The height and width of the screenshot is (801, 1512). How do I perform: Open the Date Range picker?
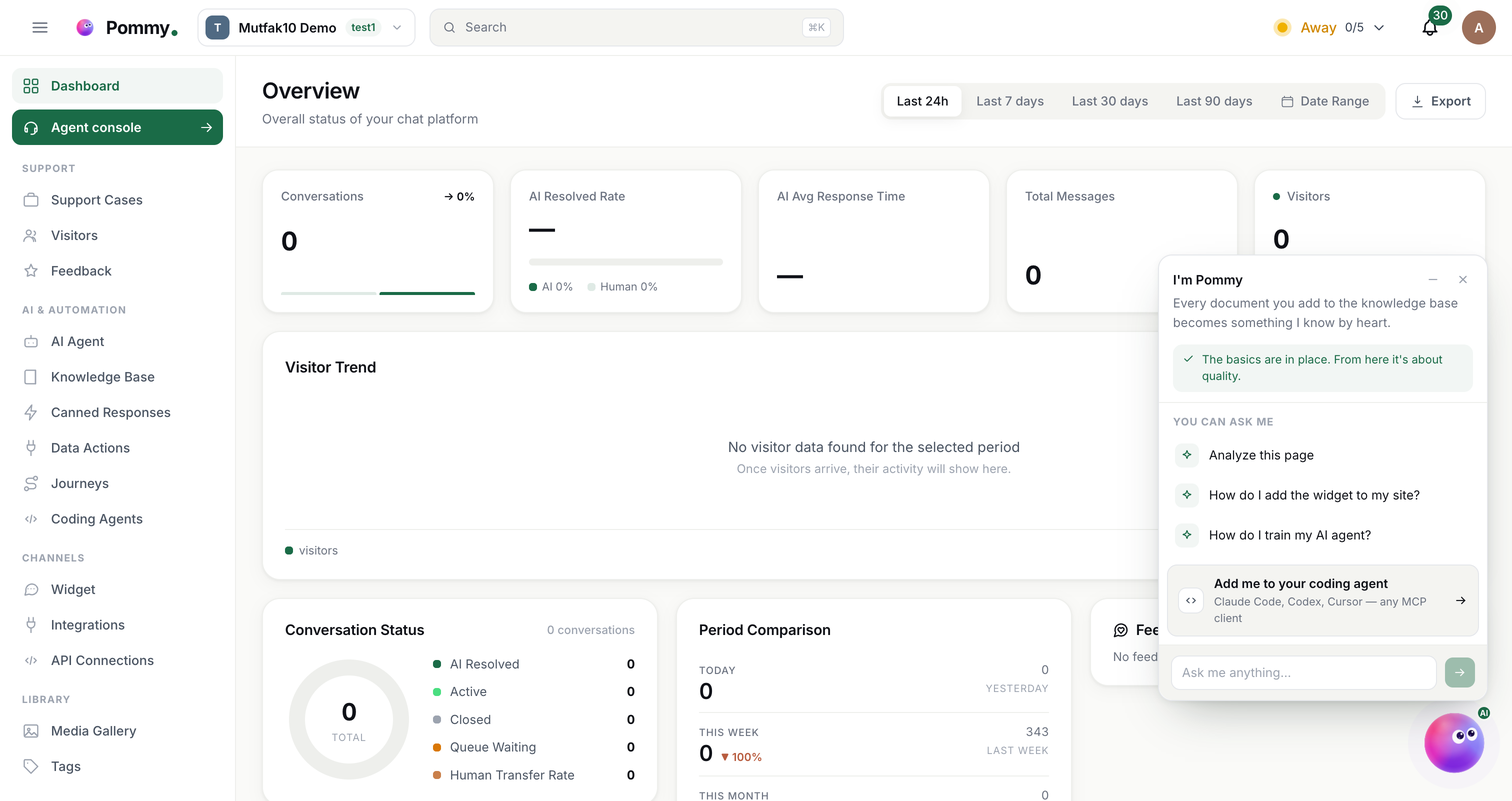pyautogui.click(x=1325, y=101)
